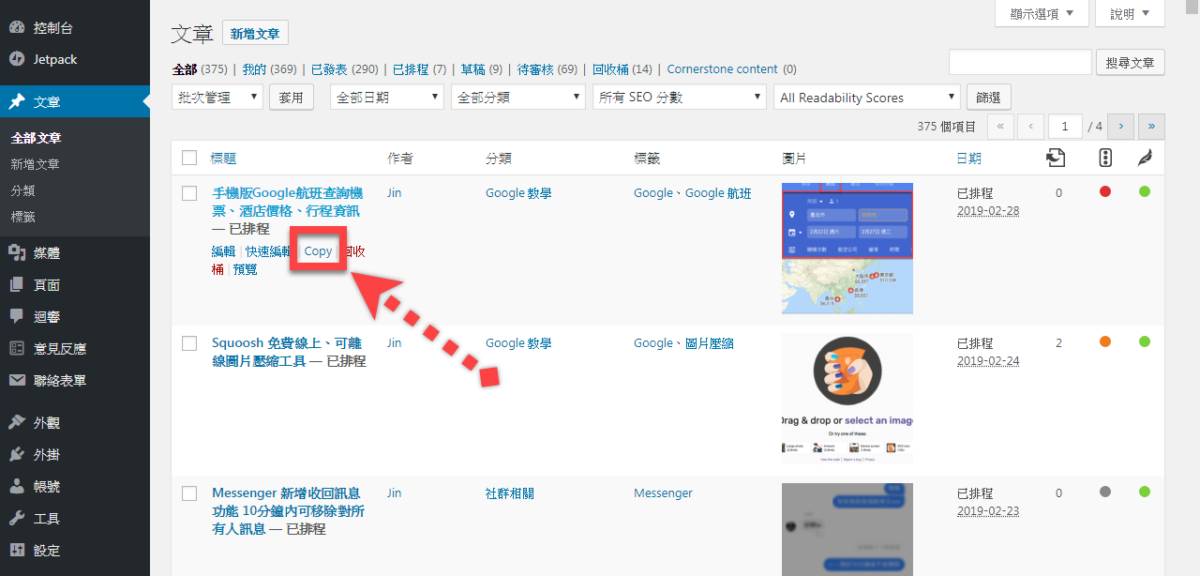Sort posts by the 日期 column header

[969, 158]
